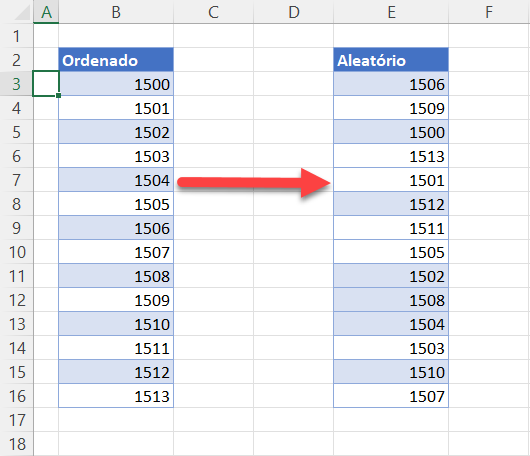
Task: Click the fill handle of cell A3
Action: click(x=58, y=96)
